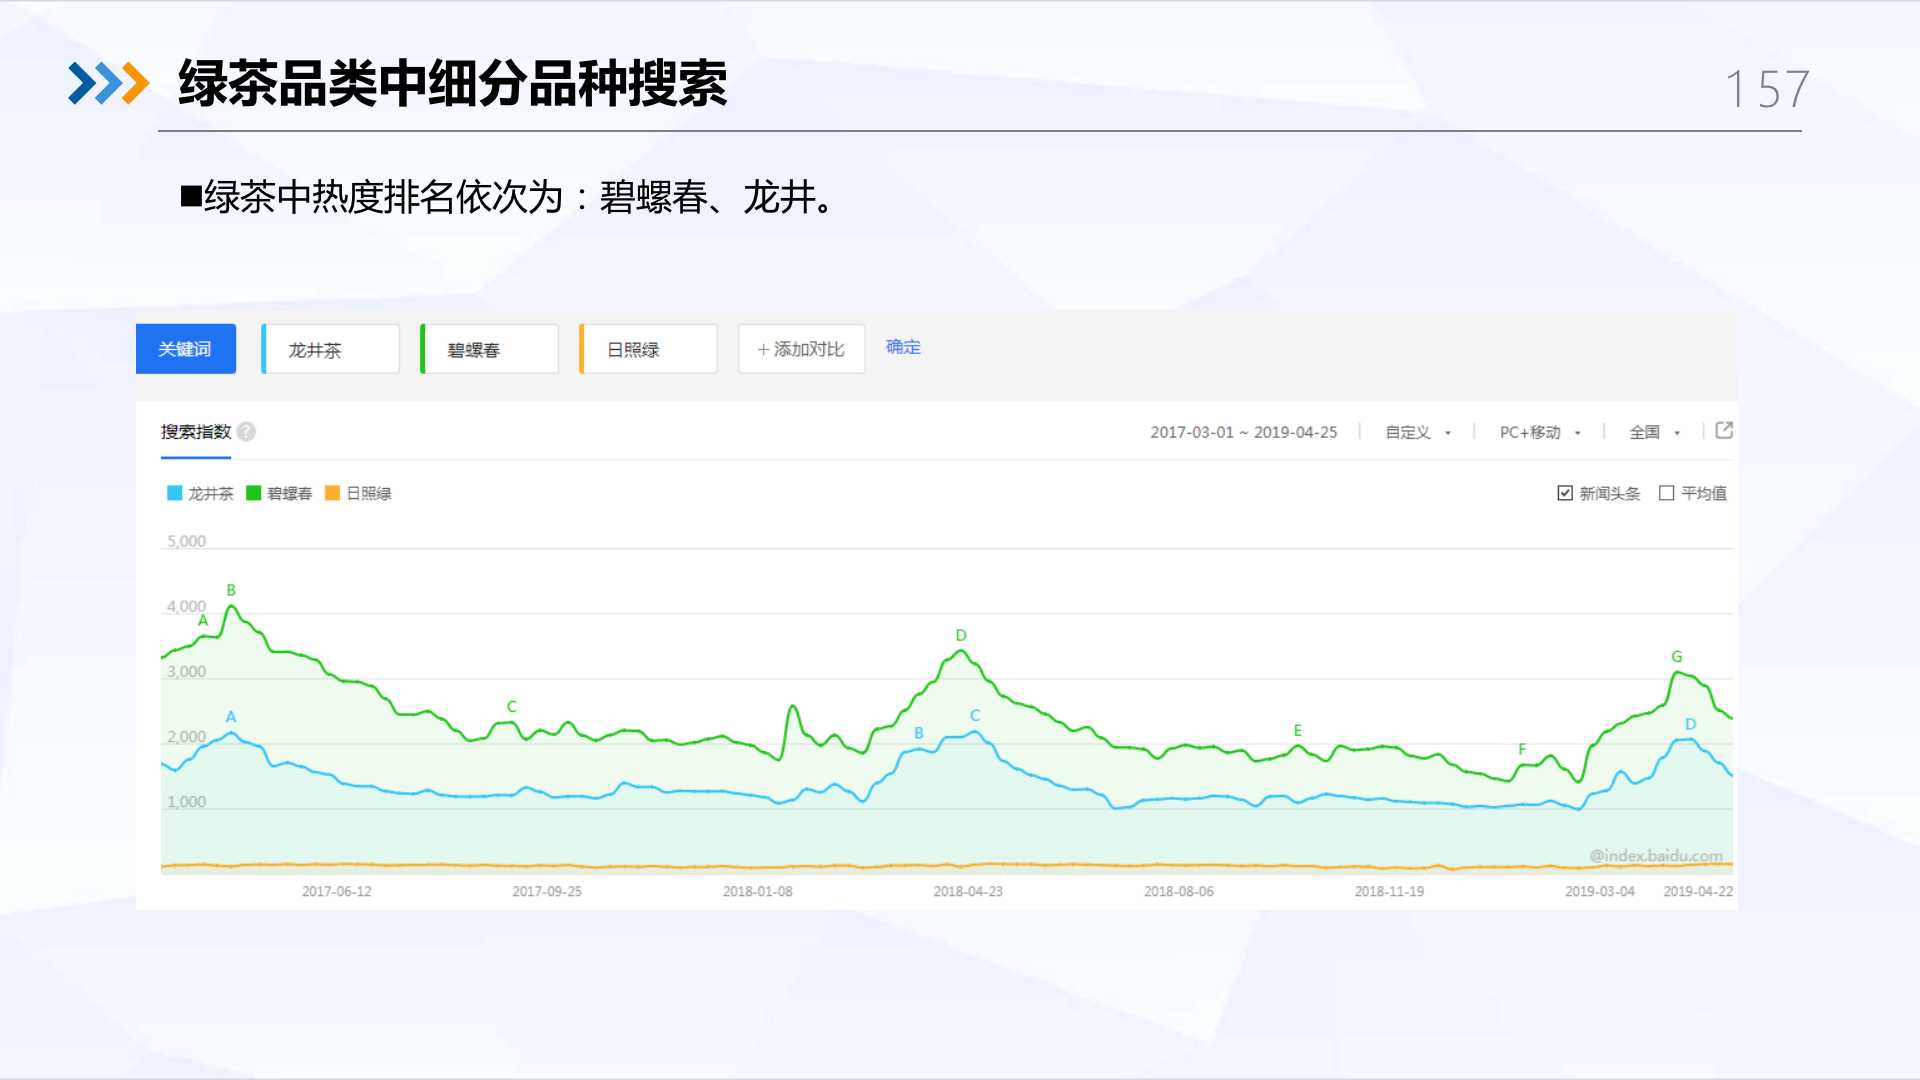
Task: Enable the 平均值 checkbox
Action: 1666,493
